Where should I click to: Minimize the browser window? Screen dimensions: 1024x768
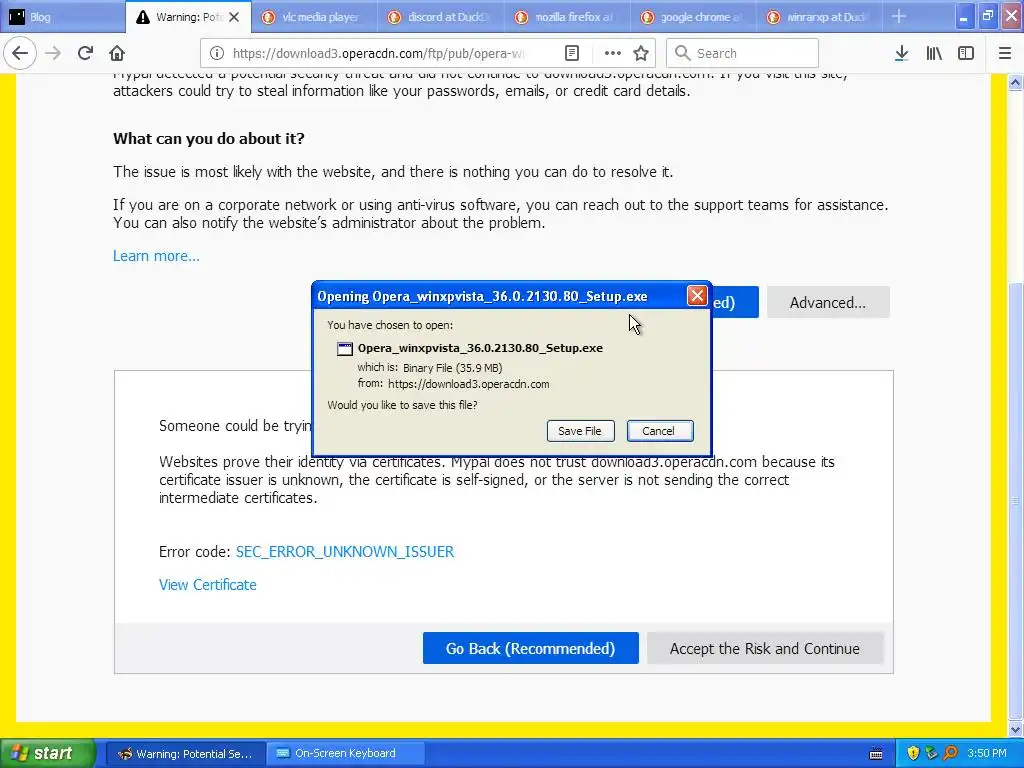pyautogui.click(x=964, y=16)
